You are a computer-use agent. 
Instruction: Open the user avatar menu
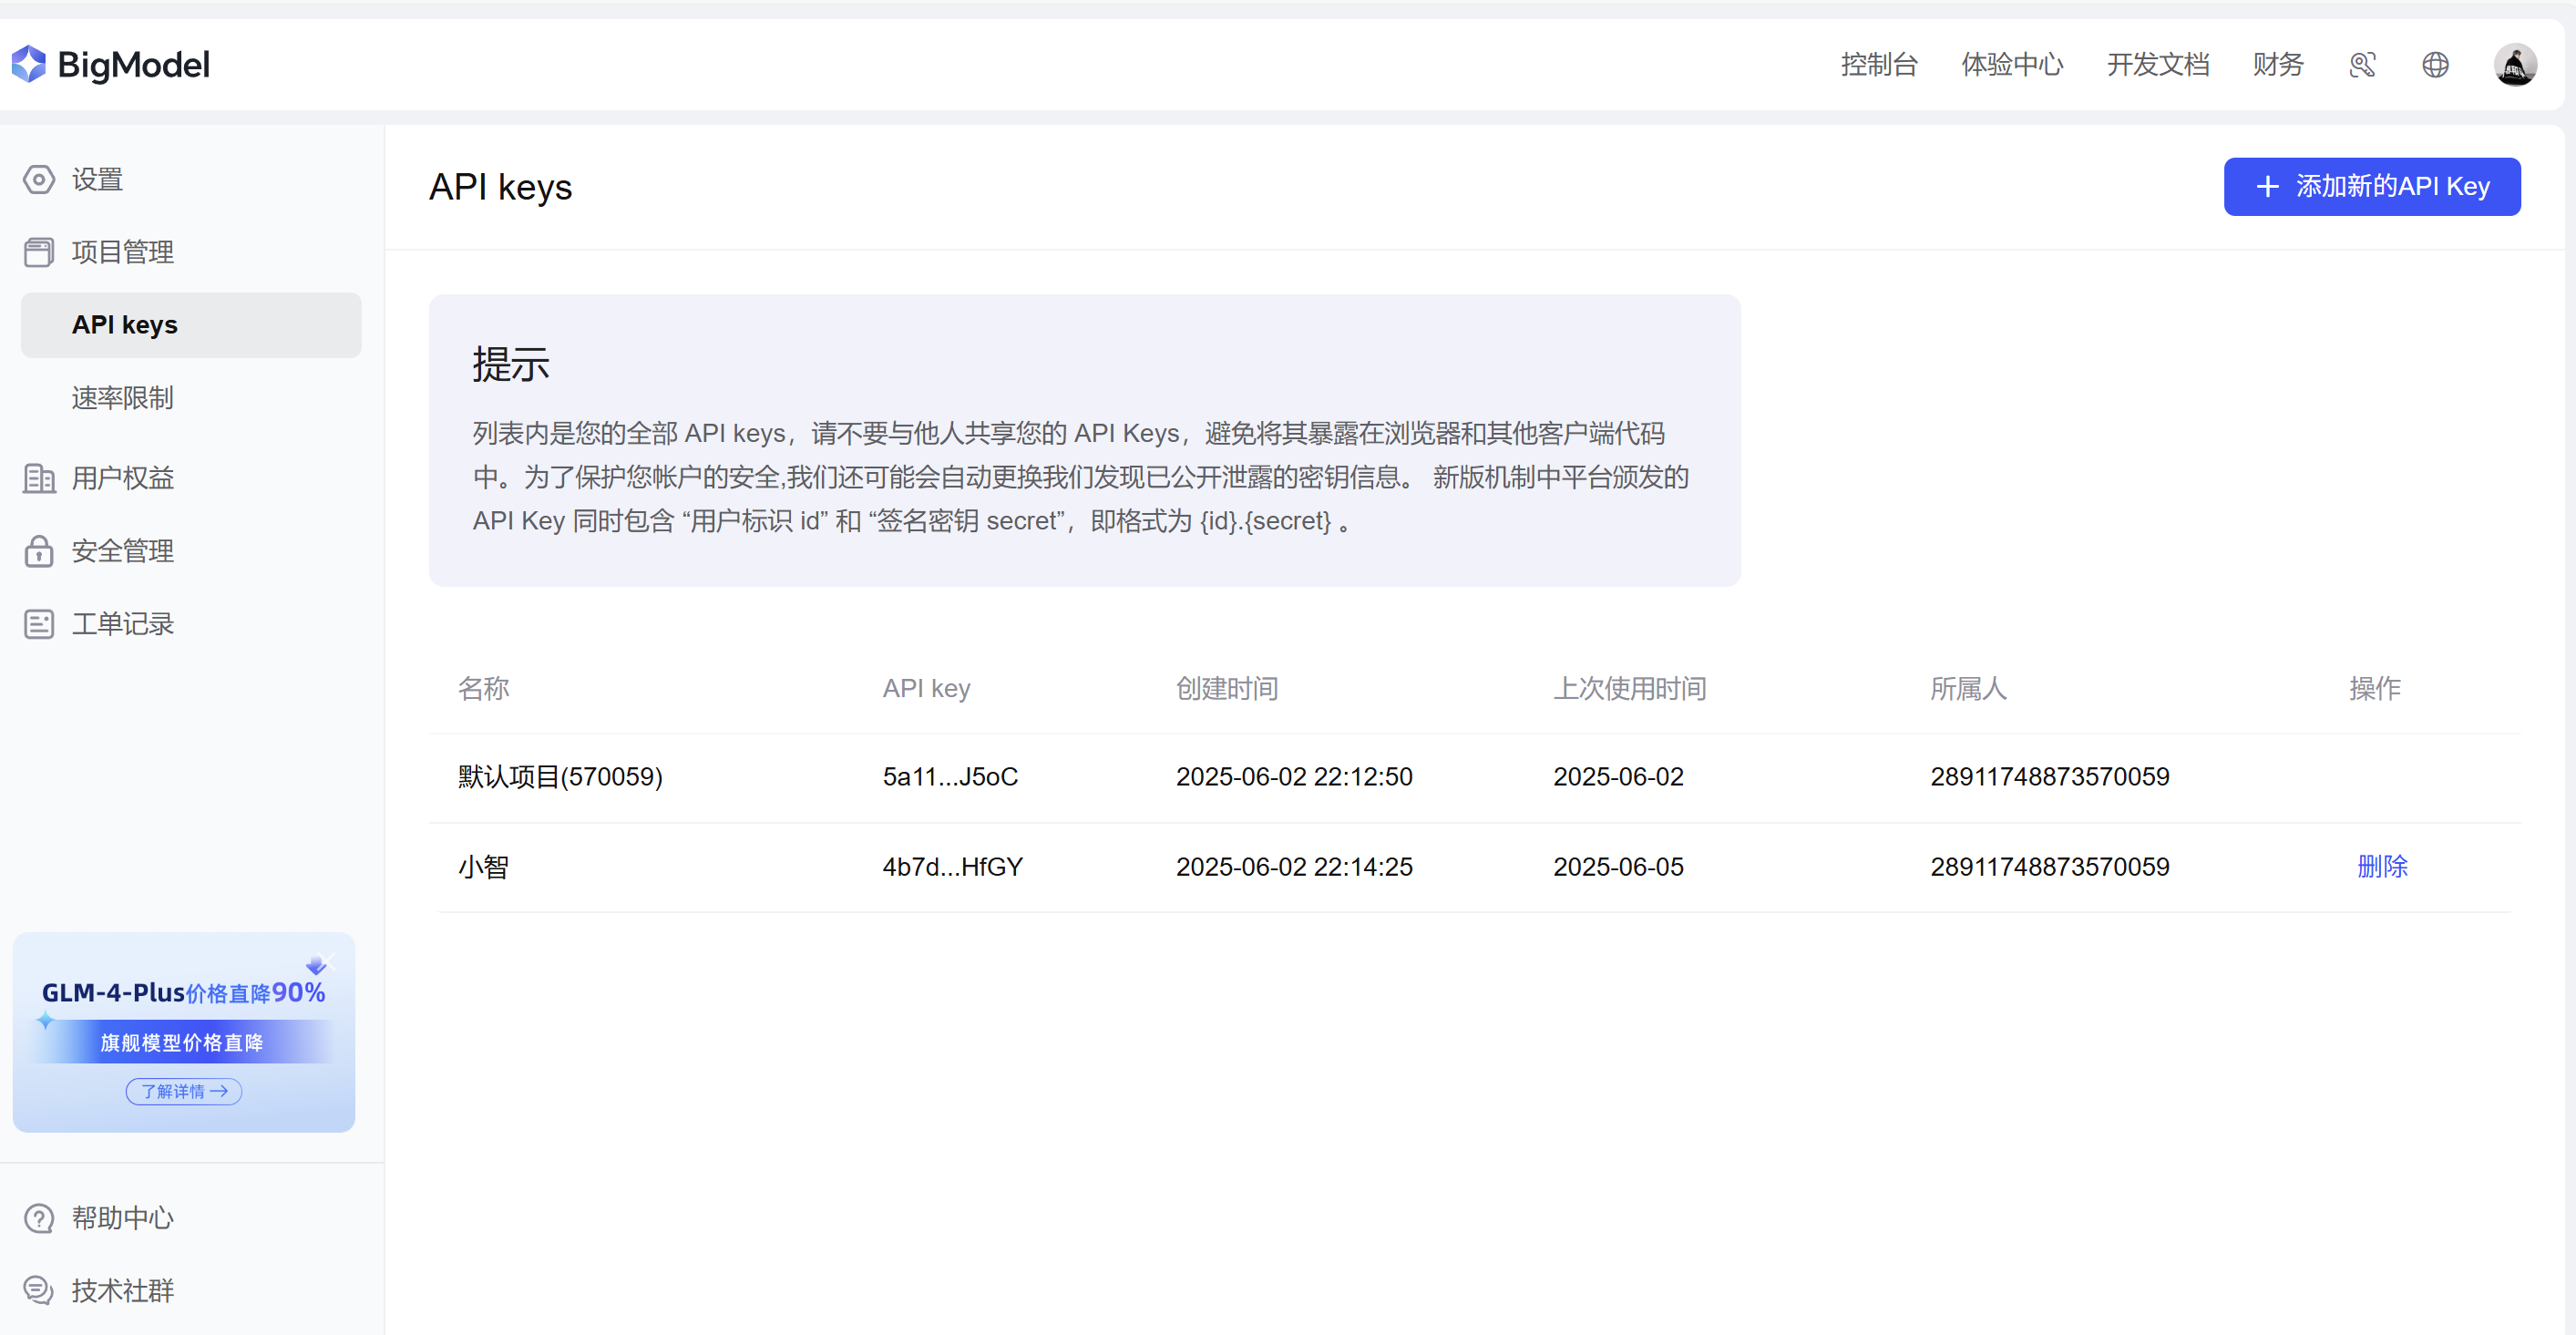tap(2514, 65)
